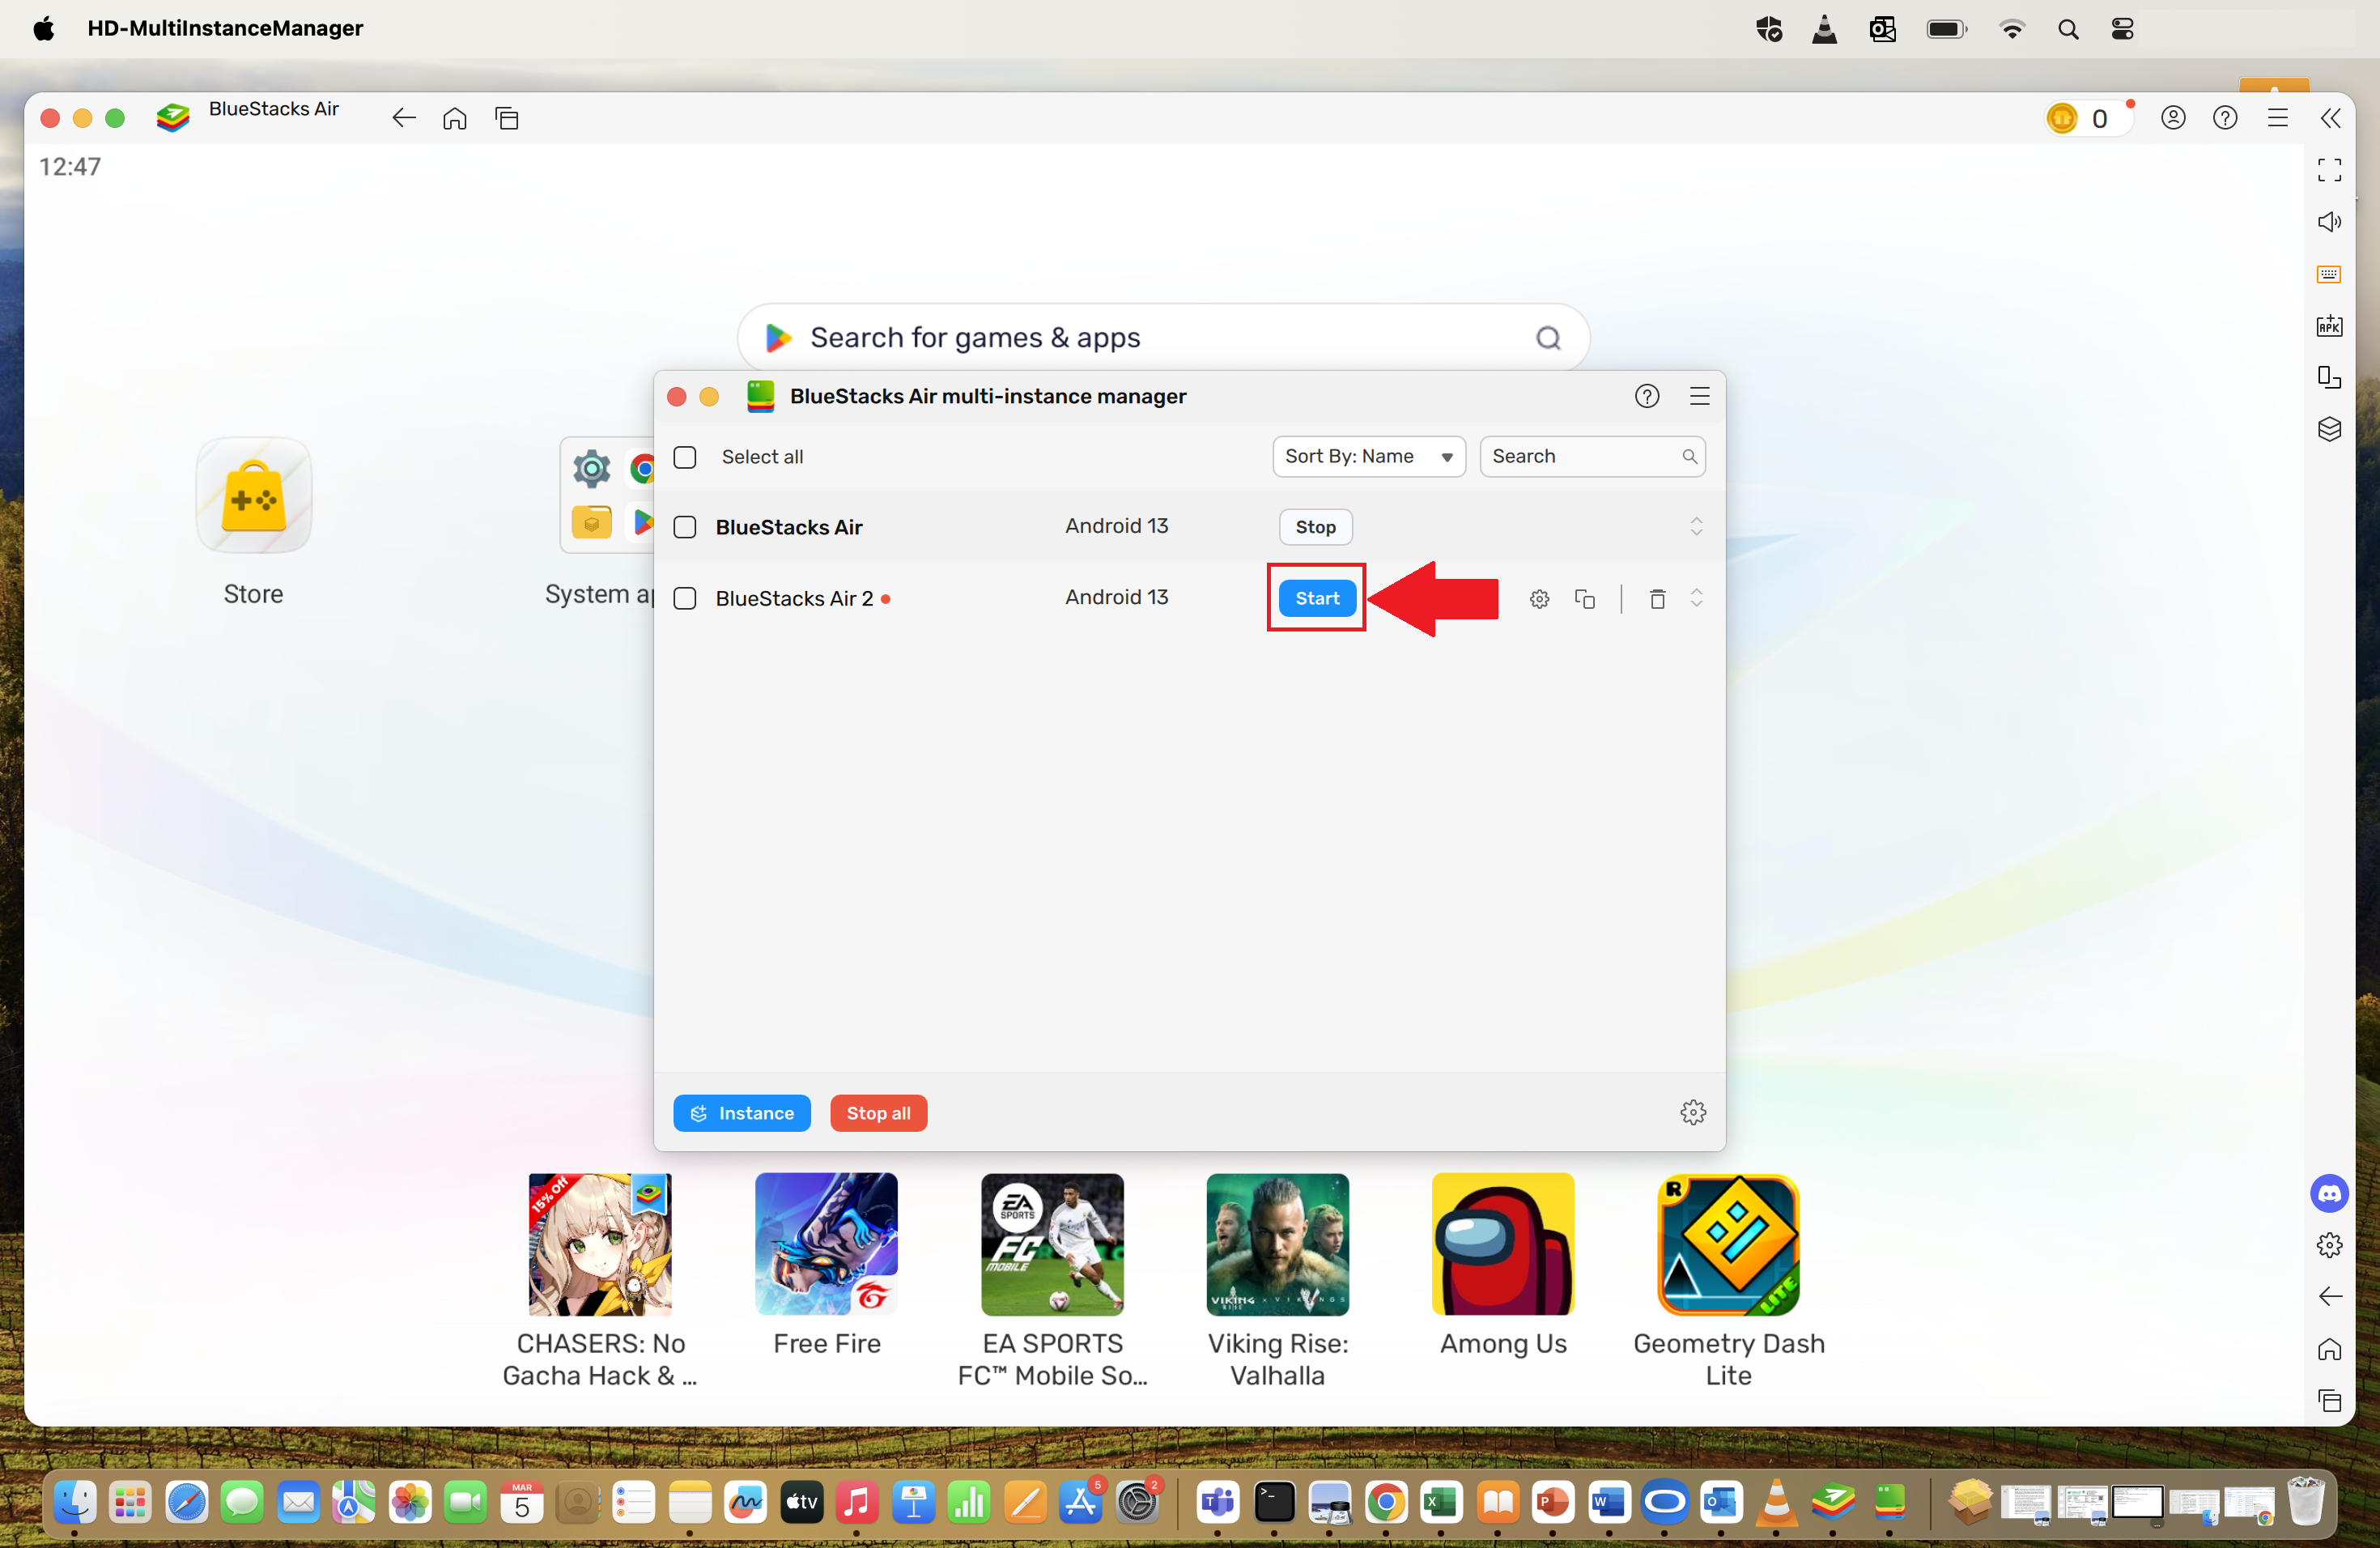Open the BlueStacks main hamburger menu
2380x1548 pixels.
tap(2277, 118)
